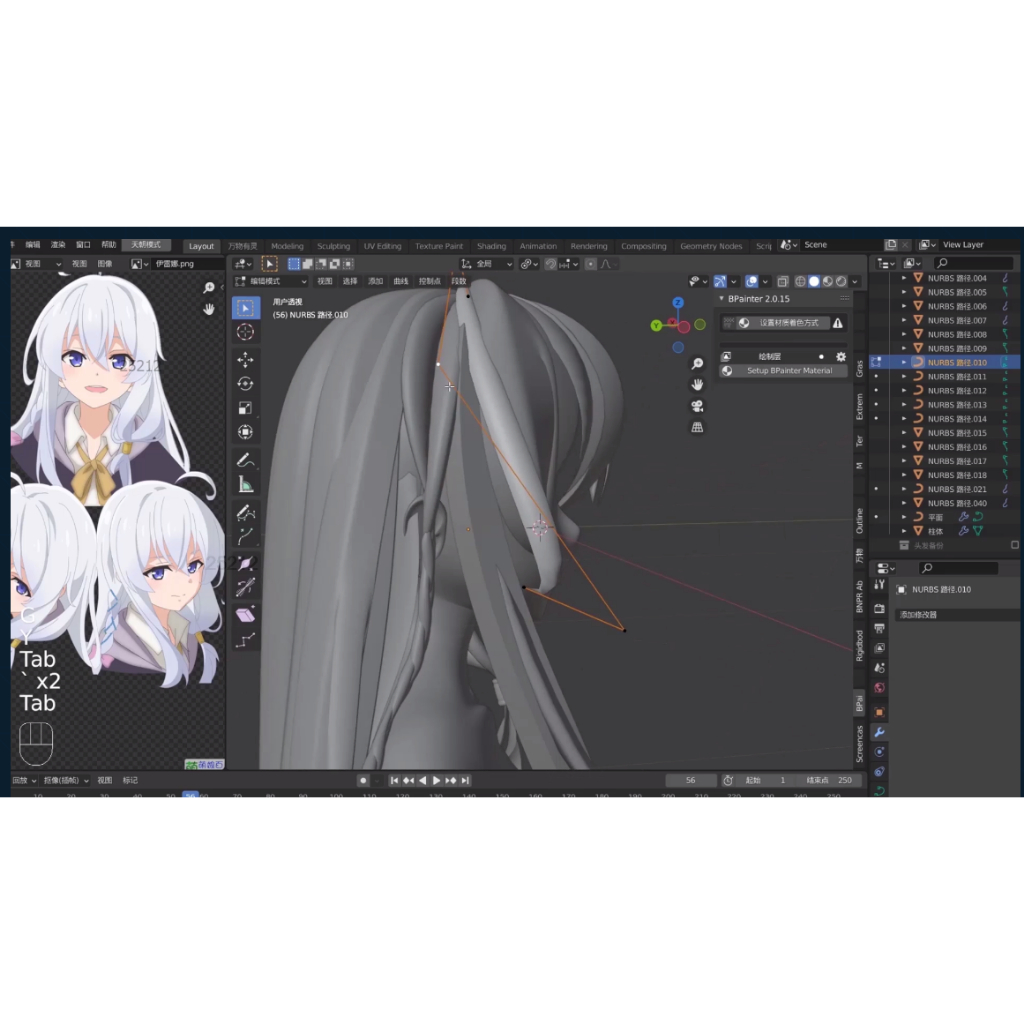
Task: Collapse the BPainter 2.0.15 panel
Action: pos(722,298)
